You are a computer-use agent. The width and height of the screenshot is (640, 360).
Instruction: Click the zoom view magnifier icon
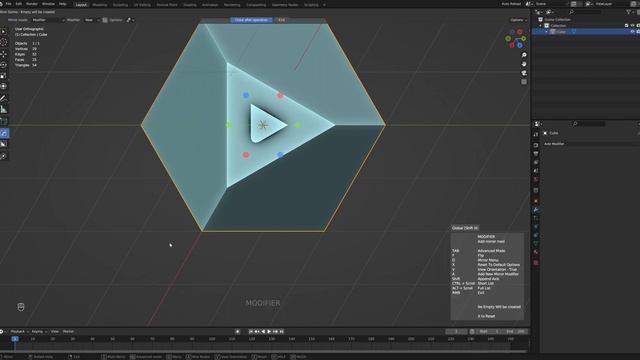click(524, 55)
